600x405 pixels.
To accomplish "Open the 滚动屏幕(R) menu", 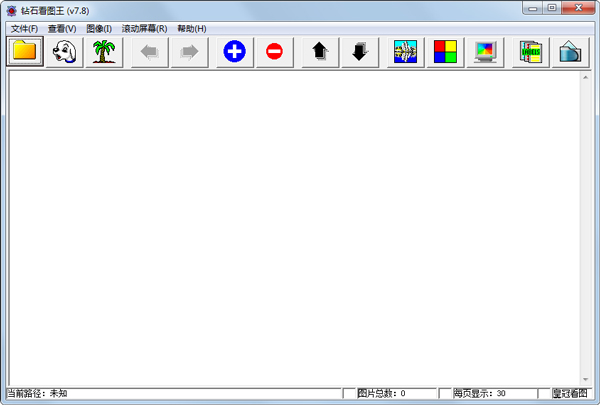I will click(x=144, y=28).
